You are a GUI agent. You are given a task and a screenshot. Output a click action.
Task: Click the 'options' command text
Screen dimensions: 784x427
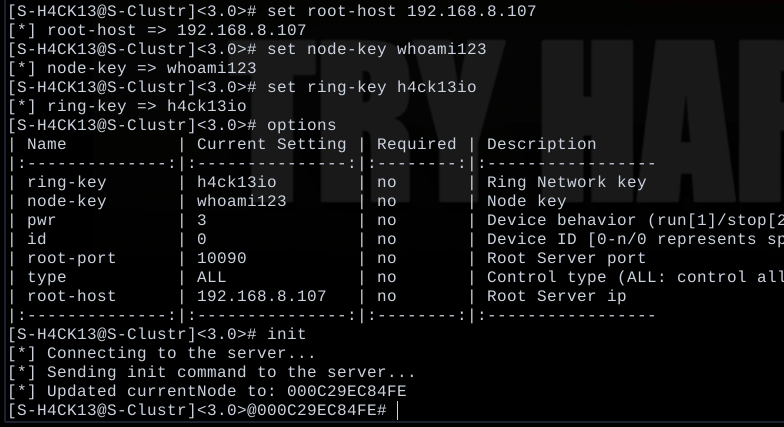tap(302, 125)
